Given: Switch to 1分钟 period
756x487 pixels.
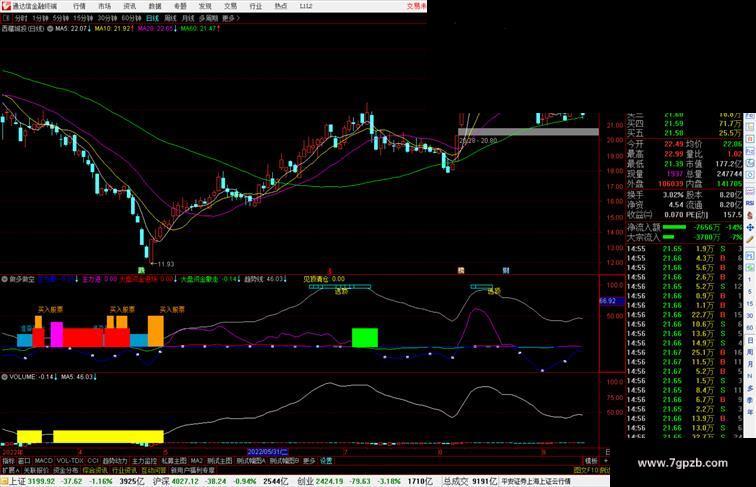Looking at the screenshot, I should [40, 18].
